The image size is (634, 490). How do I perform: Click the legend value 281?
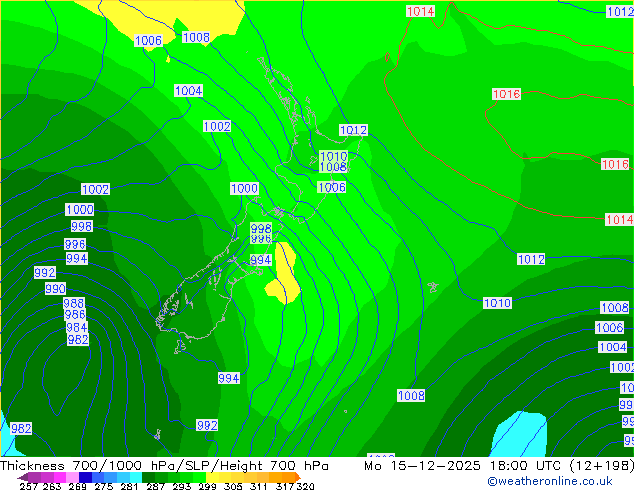[129, 486]
